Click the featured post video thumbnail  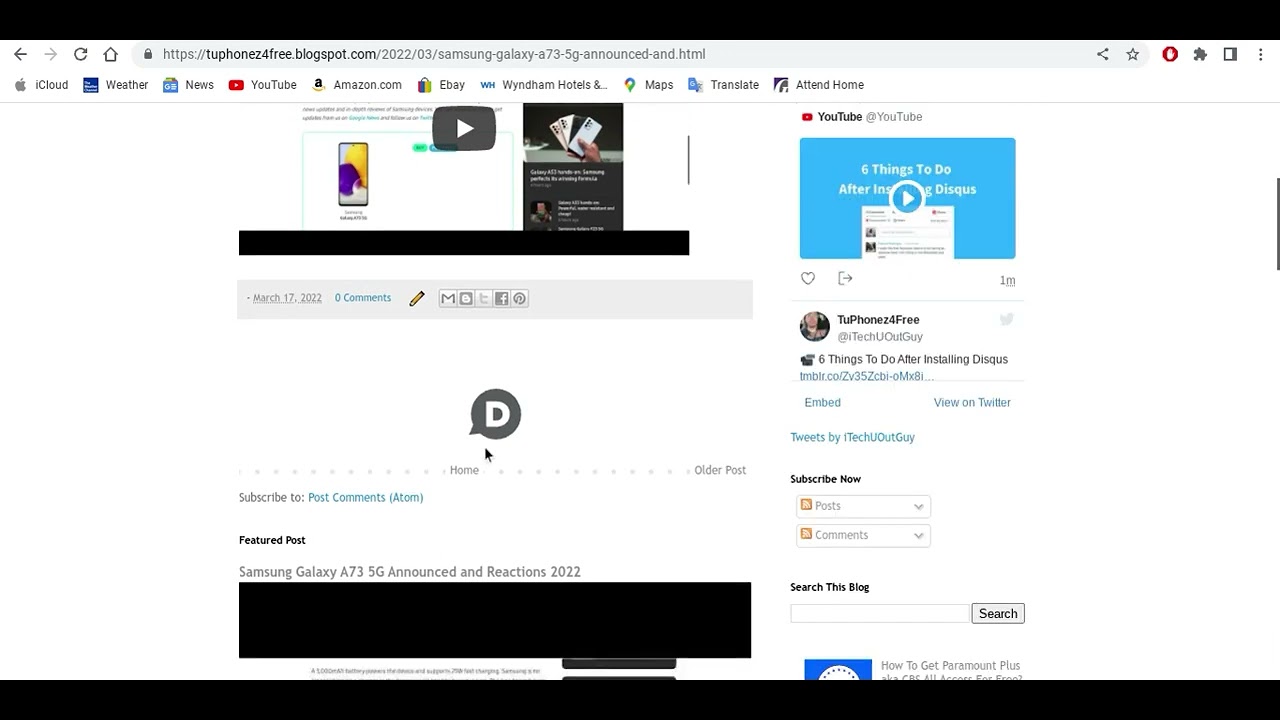pos(495,630)
